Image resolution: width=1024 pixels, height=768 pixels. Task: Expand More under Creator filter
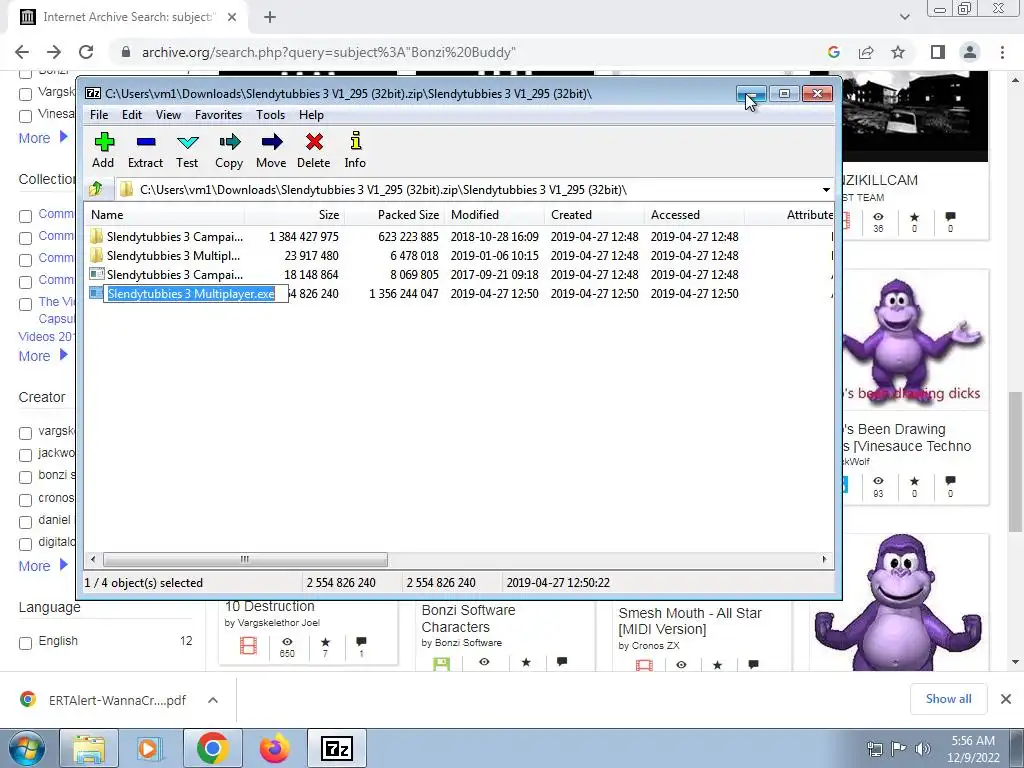(43, 566)
